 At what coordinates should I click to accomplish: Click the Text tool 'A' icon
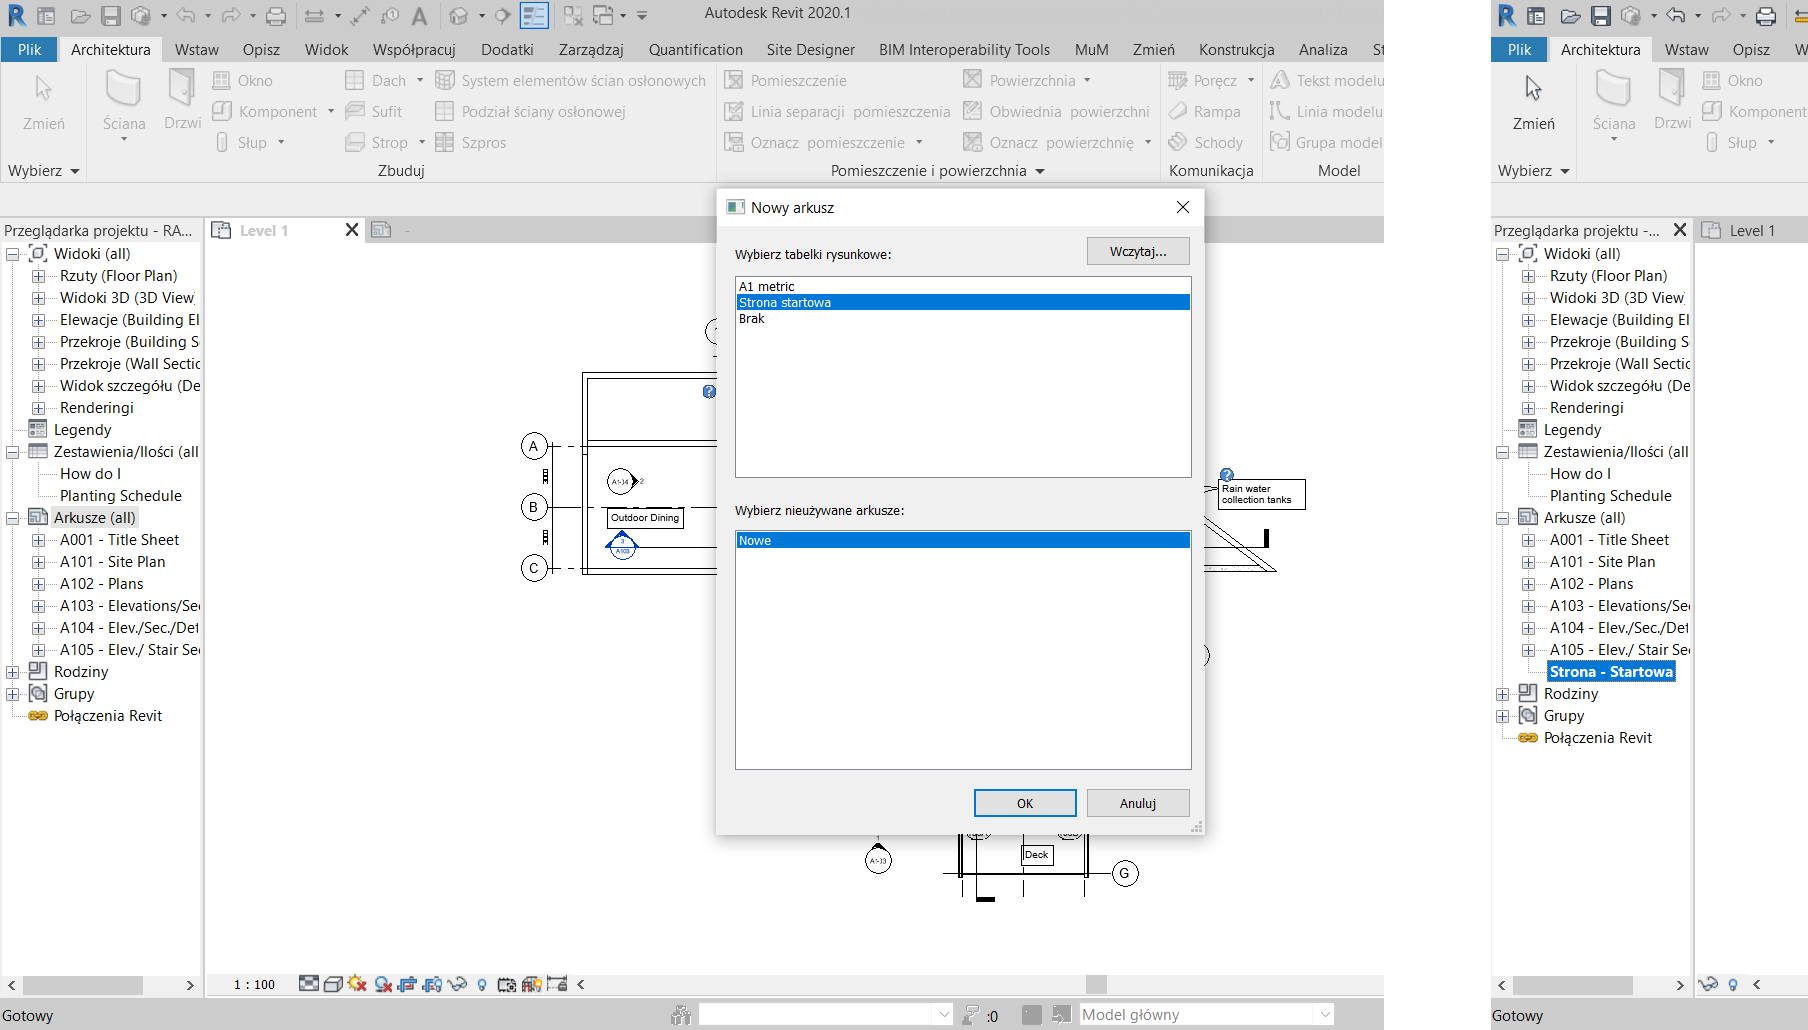(x=419, y=16)
